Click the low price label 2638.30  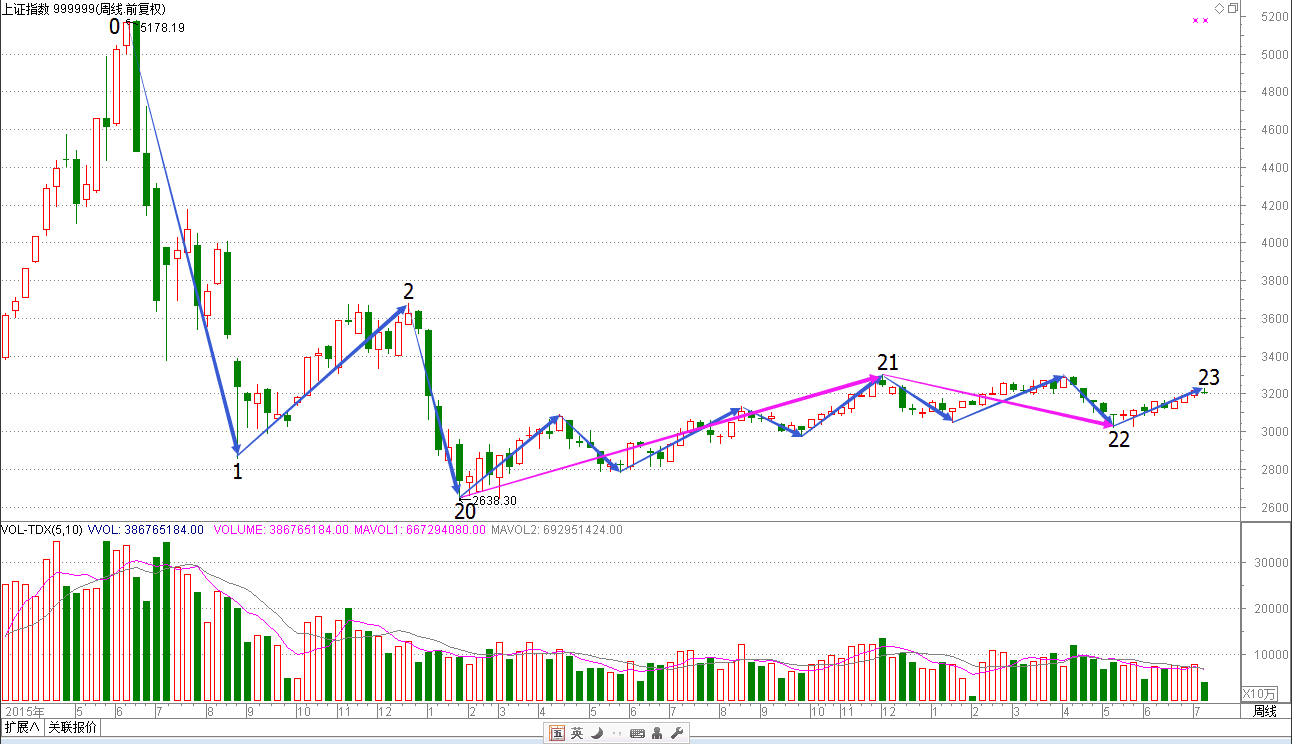pos(494,500)
